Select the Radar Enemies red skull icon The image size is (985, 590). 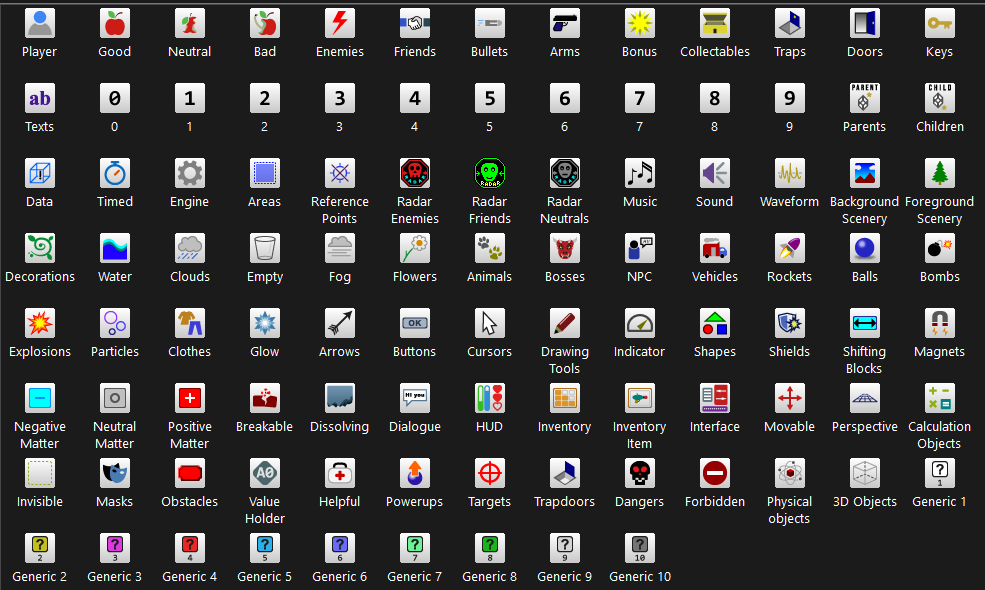click(415, 173)
